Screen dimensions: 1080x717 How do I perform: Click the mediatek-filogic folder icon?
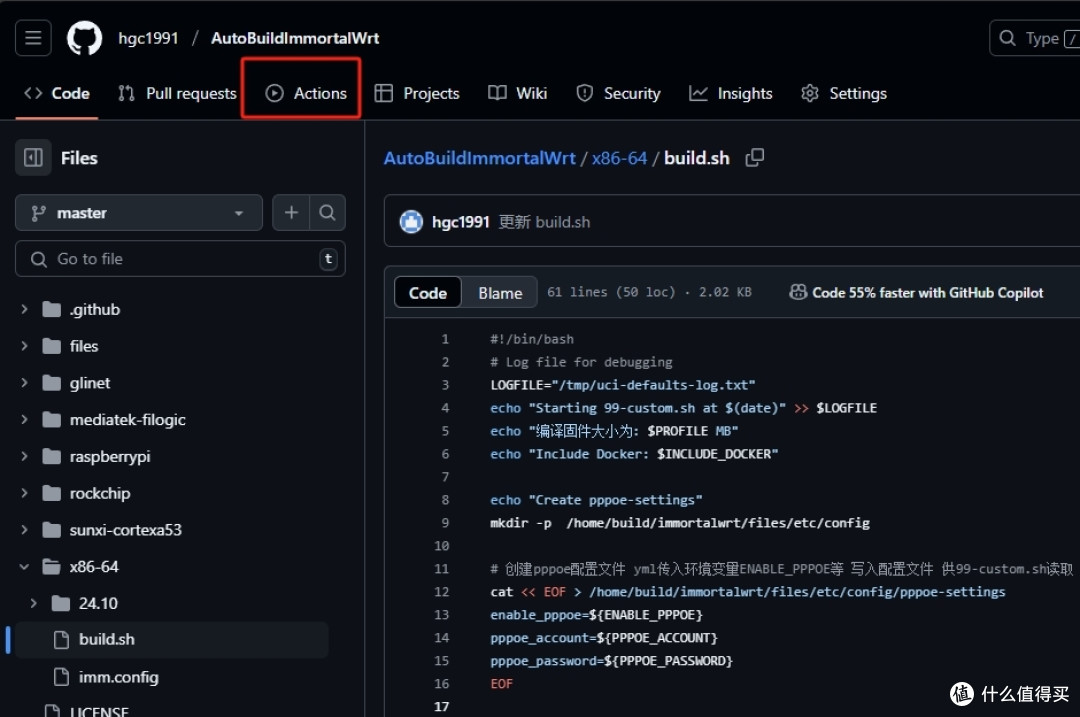pyautogui.click(x=52, y=419)
